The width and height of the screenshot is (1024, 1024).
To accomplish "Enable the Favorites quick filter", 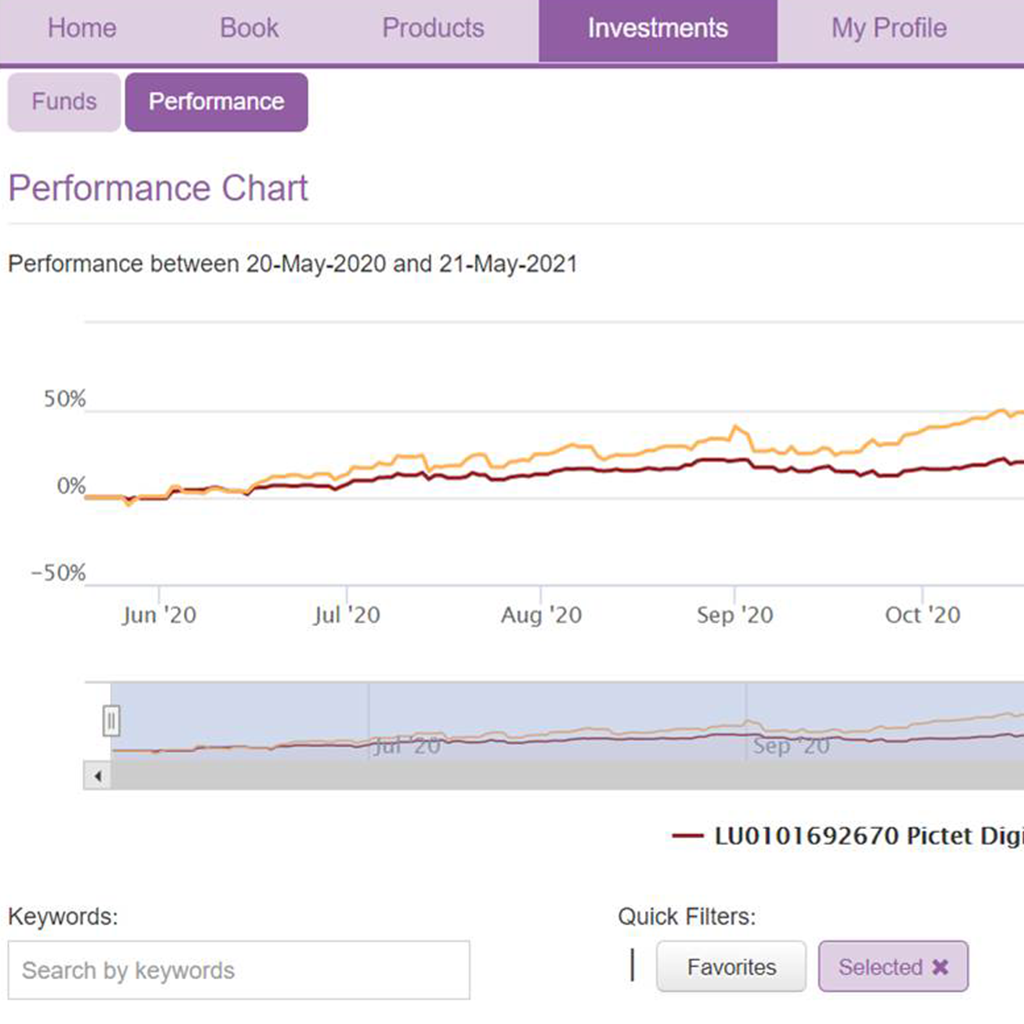I will [730, 967].
